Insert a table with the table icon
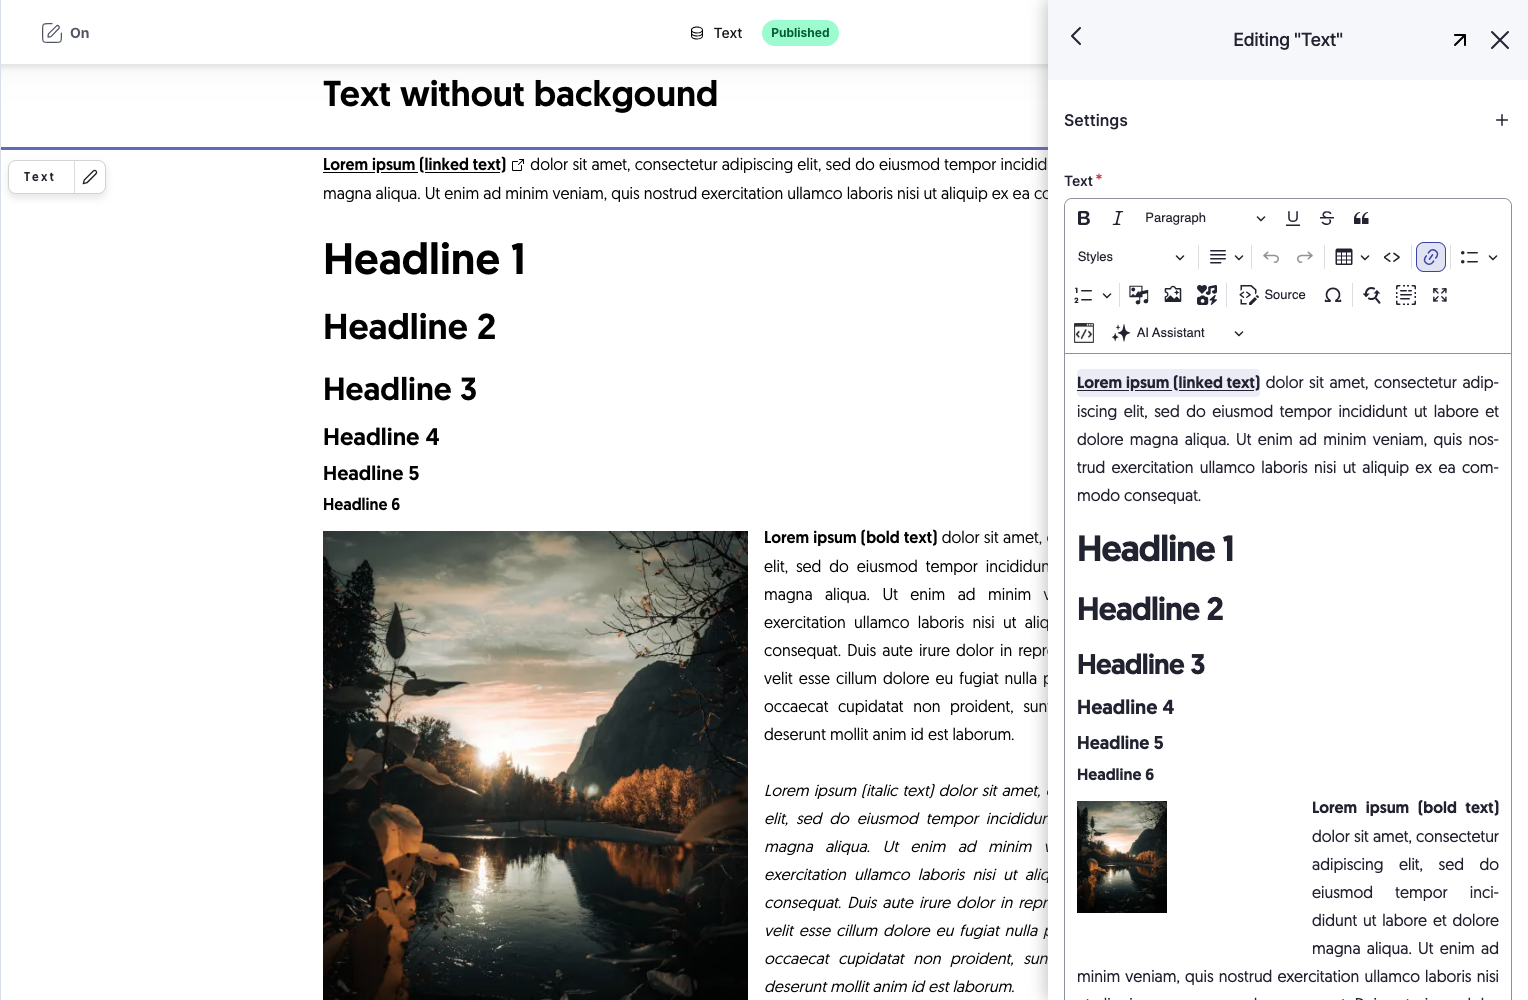1528x1000 pixels. 1344,257
